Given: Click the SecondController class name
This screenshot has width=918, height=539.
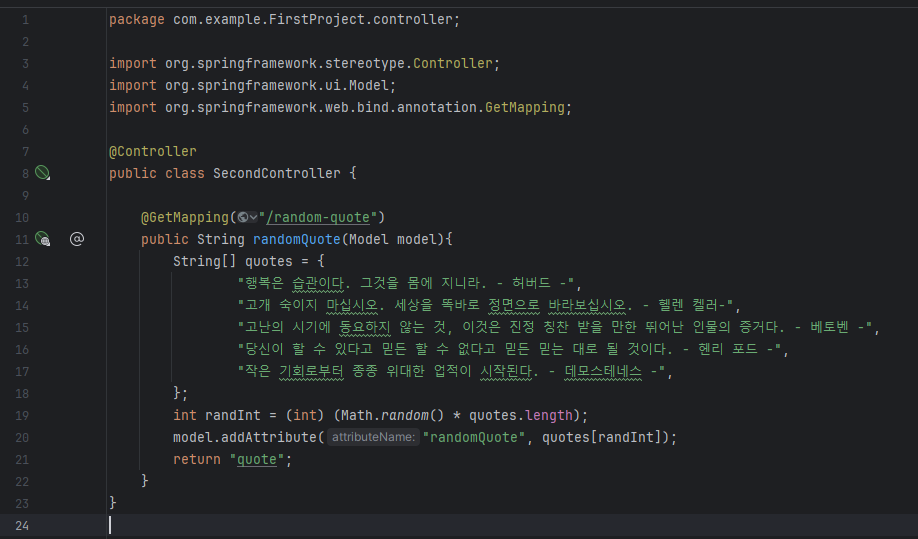Looking at the screenshot, I should (276, 173).
